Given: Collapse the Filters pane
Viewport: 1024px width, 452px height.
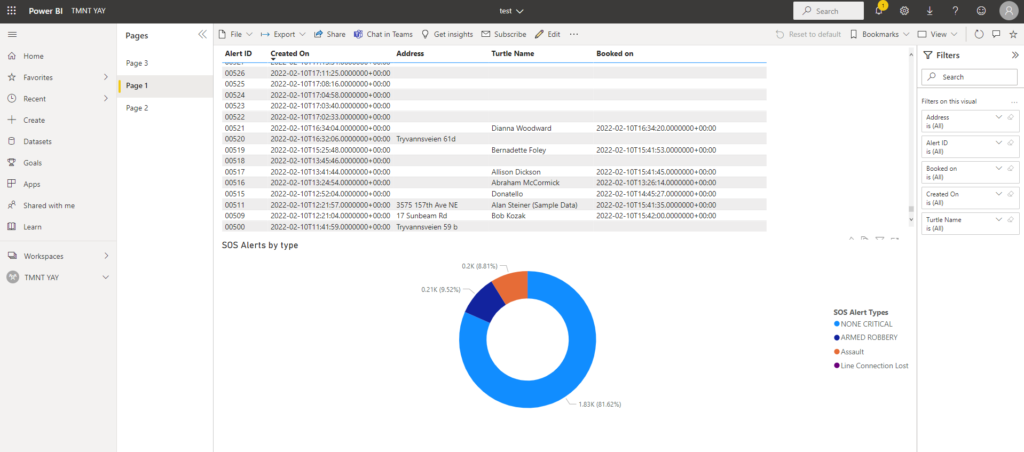Looking at the screenshot, I should coord(1015,56).
